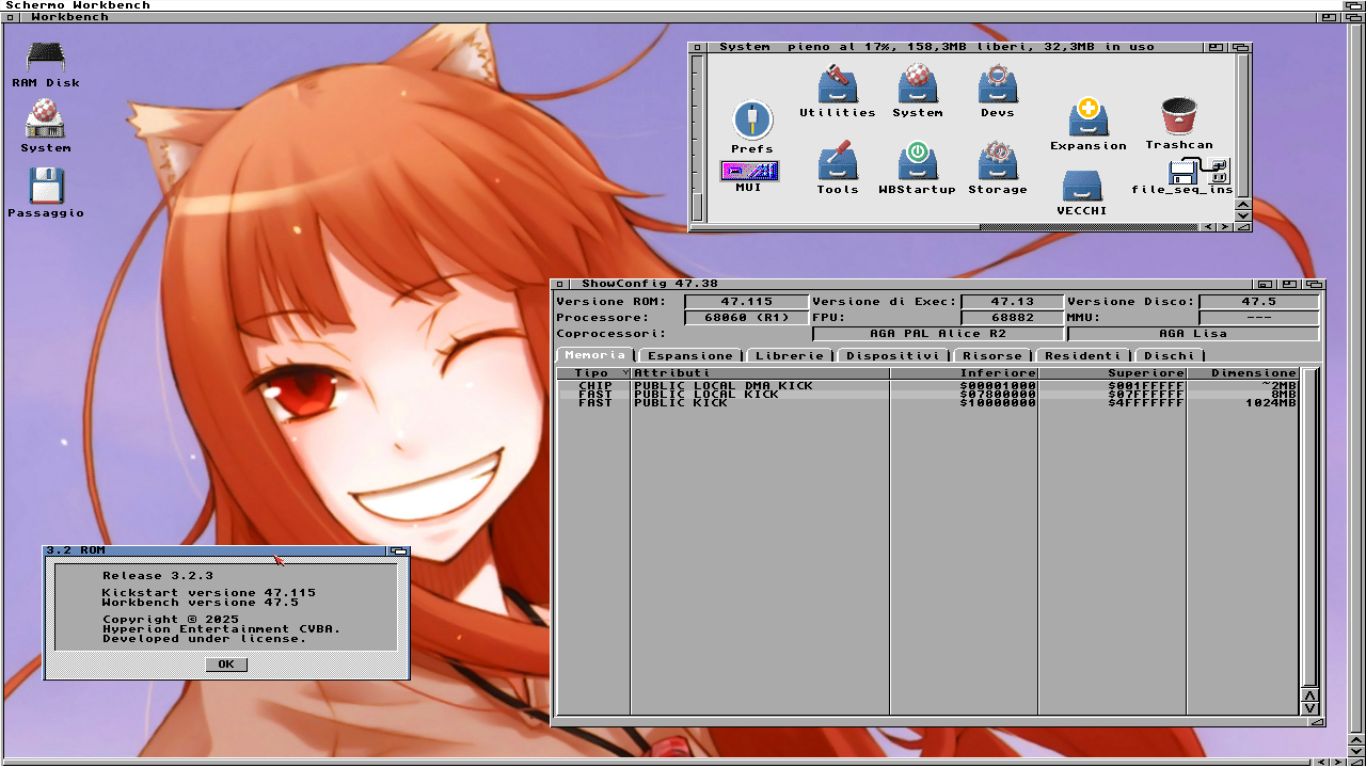
Task: Switch to the Dischi tab
Action: pos(1168,355)
